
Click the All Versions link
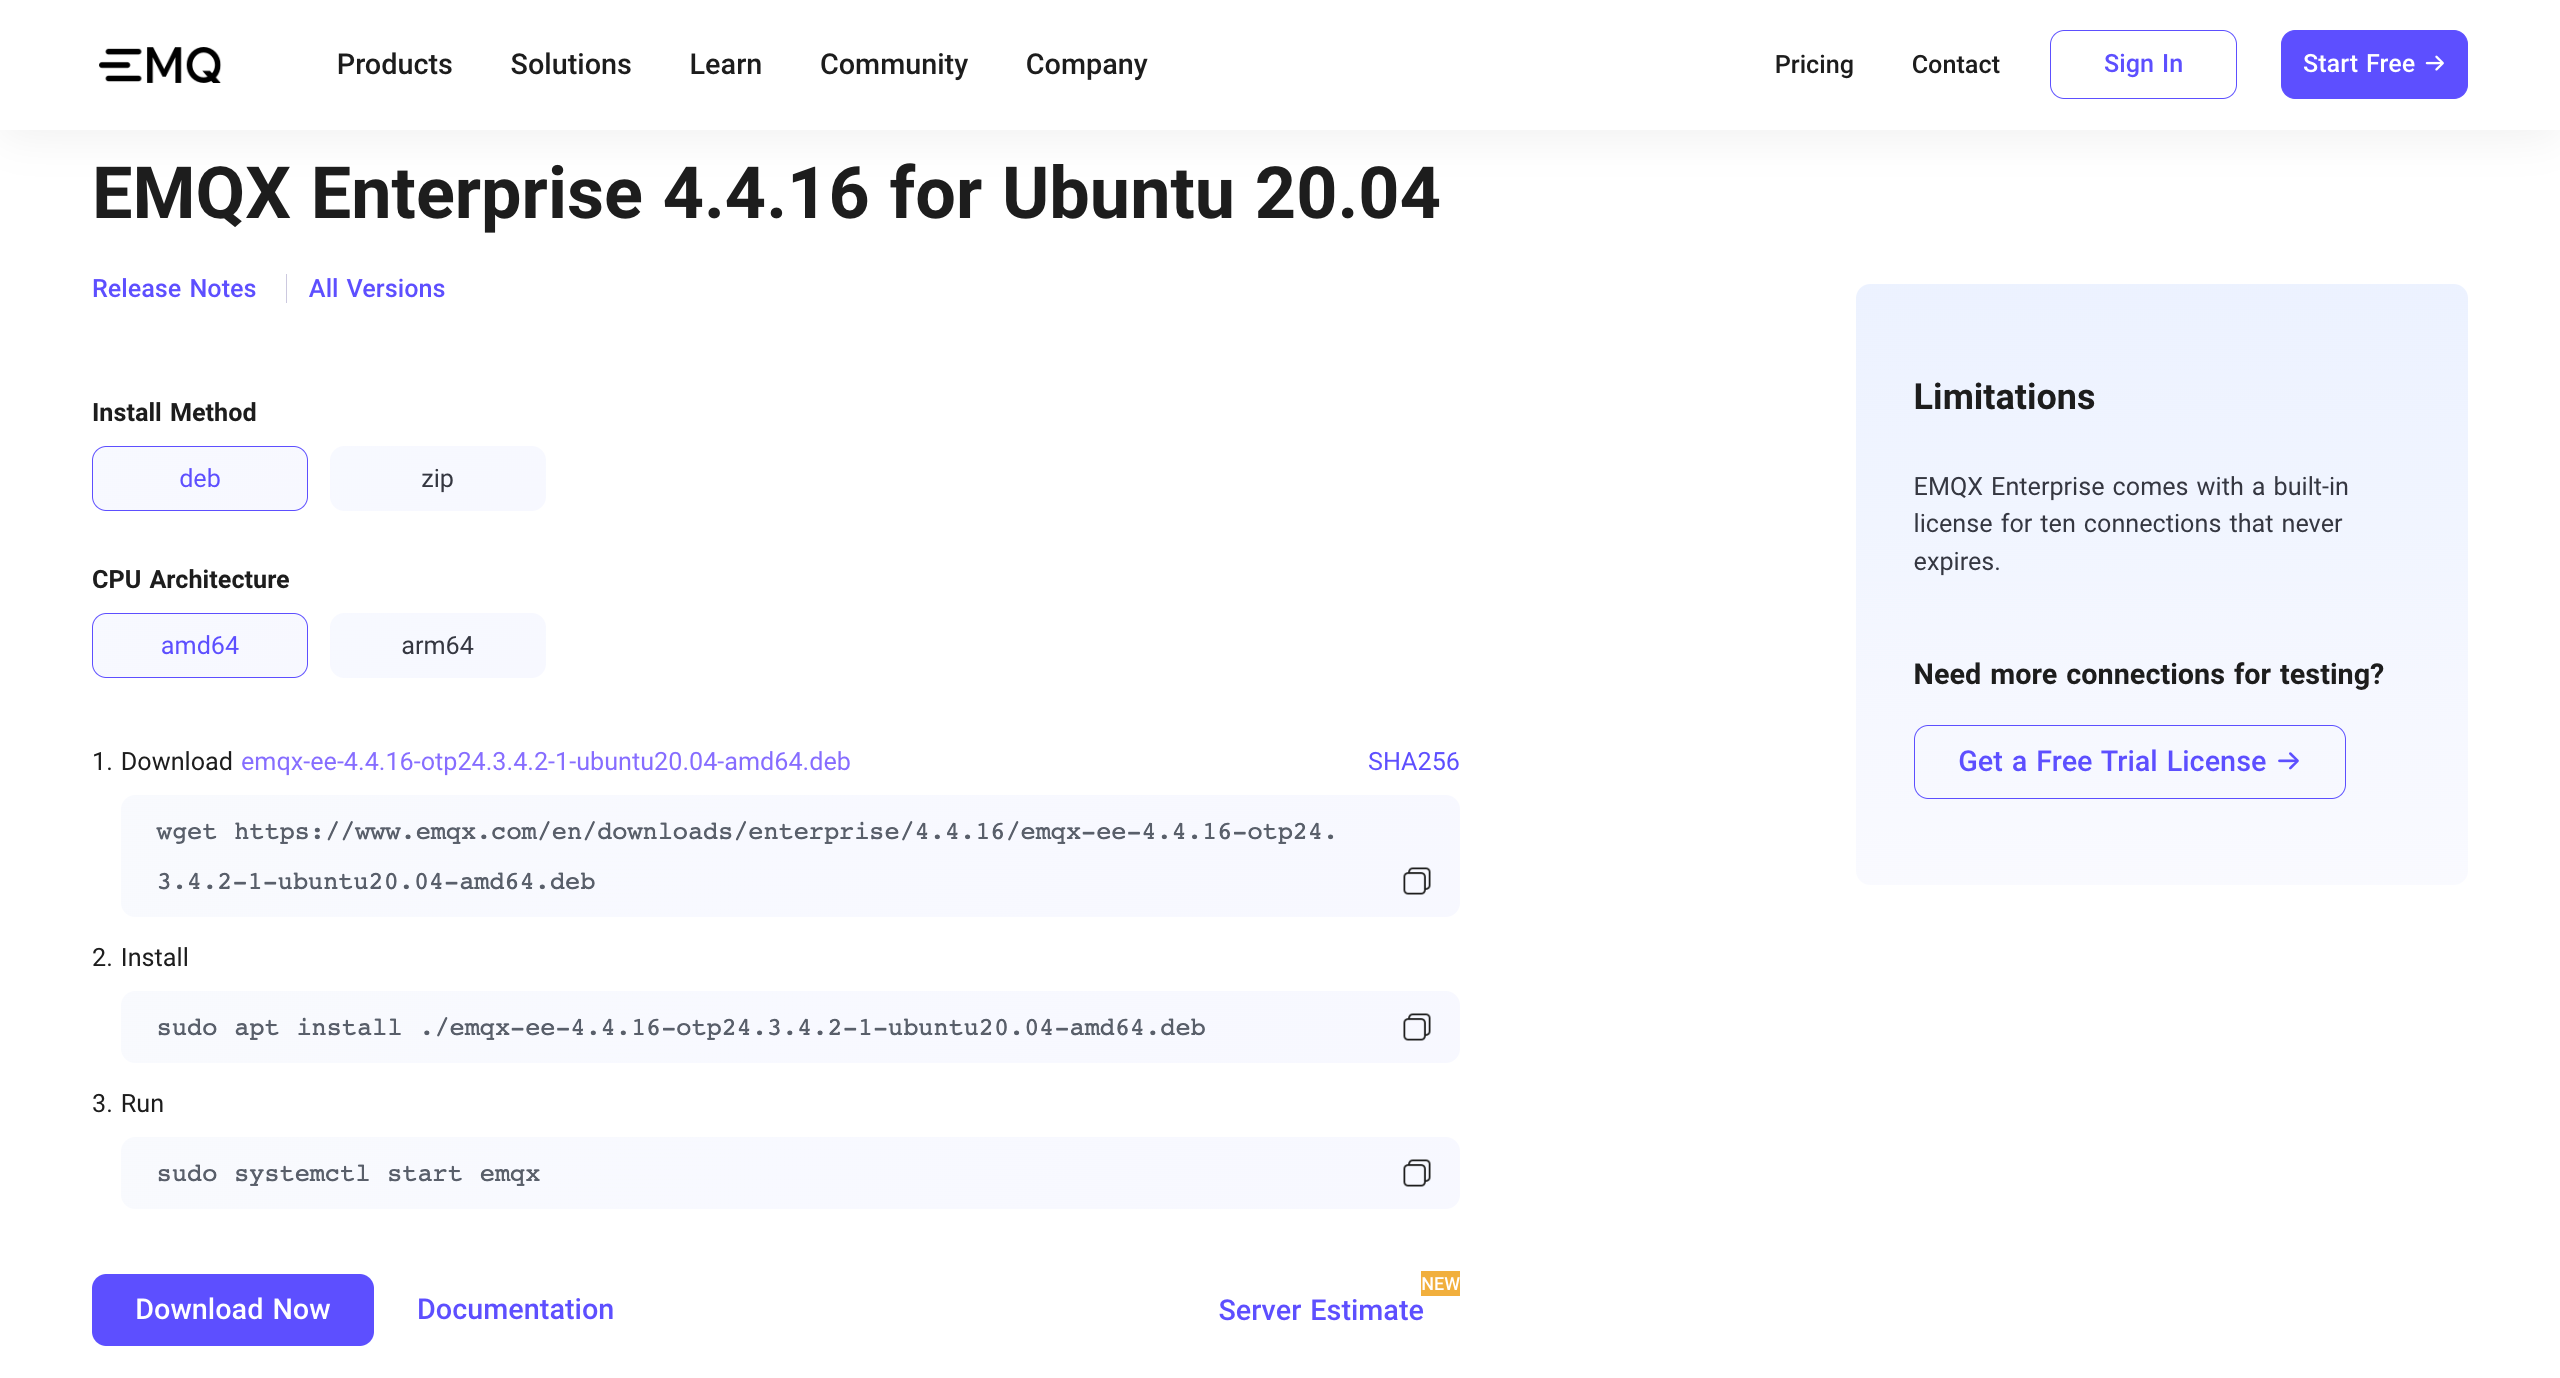[x=377, y=287]
